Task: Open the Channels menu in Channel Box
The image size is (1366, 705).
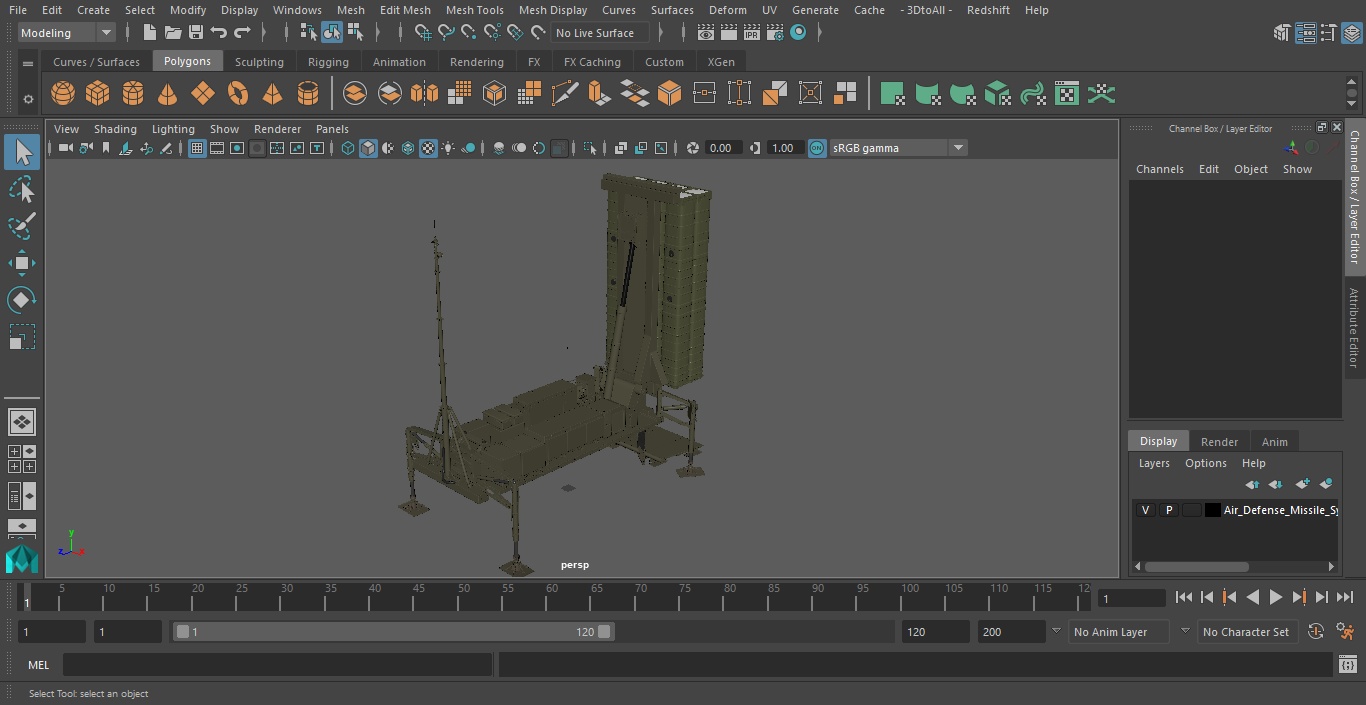Action: click(x=1159, y=169)
